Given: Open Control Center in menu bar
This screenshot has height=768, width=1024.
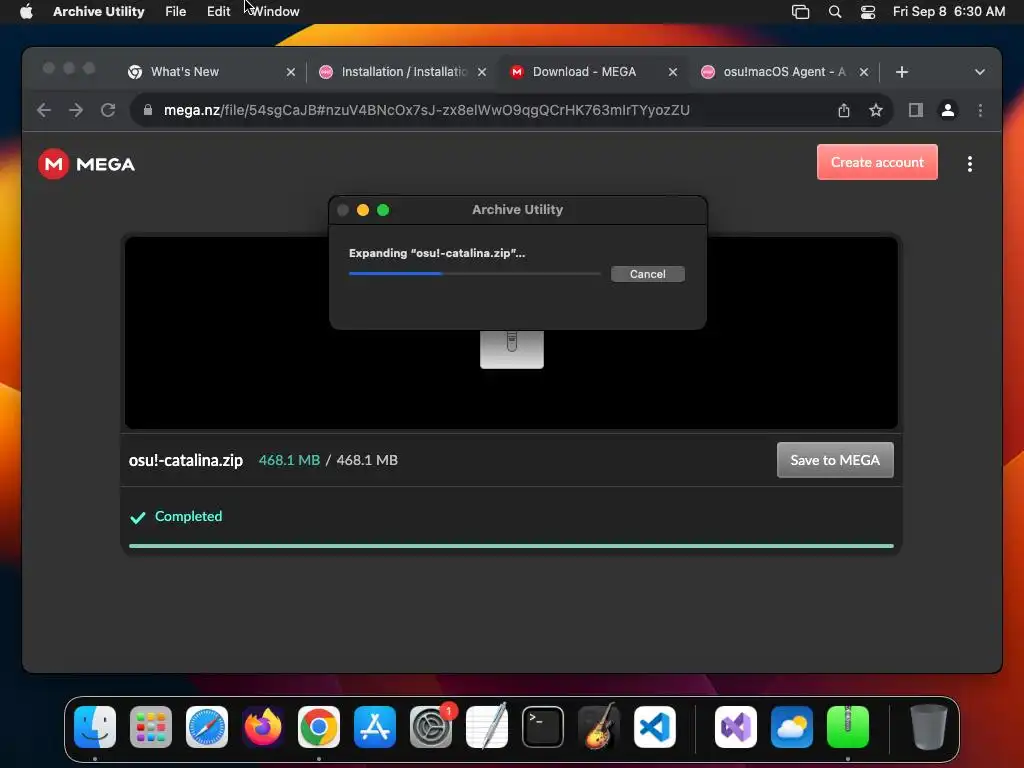Looking at the screenshot, I should tap(867, 12).
